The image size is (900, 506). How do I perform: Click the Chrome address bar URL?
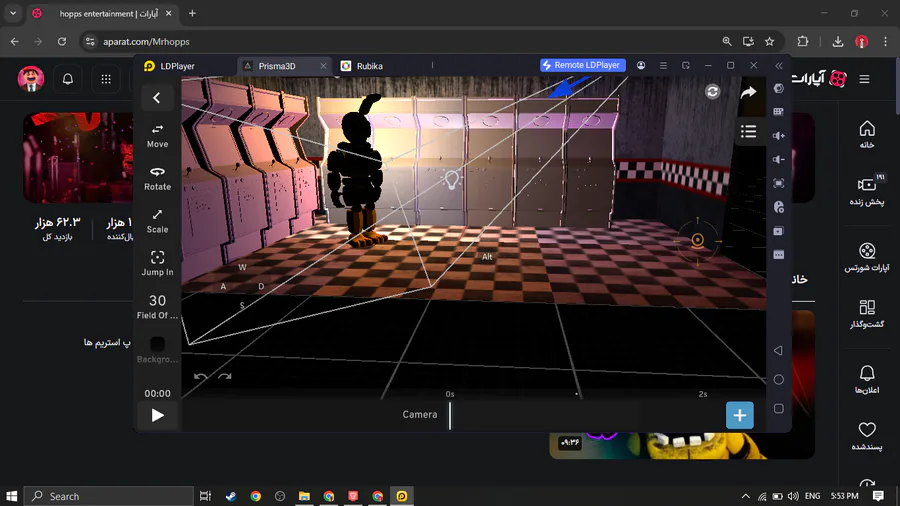pos(146,41)
